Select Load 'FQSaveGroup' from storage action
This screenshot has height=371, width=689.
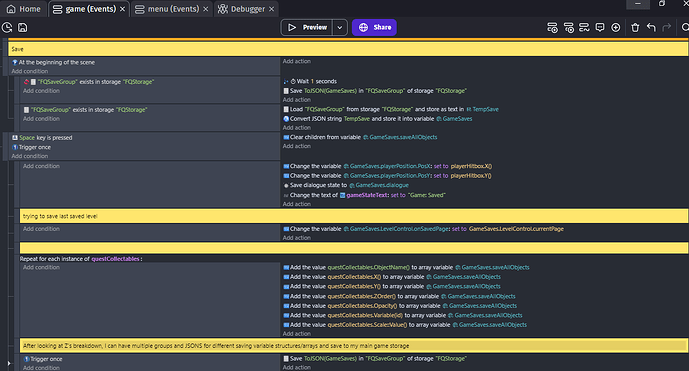(x=391, y=109)
